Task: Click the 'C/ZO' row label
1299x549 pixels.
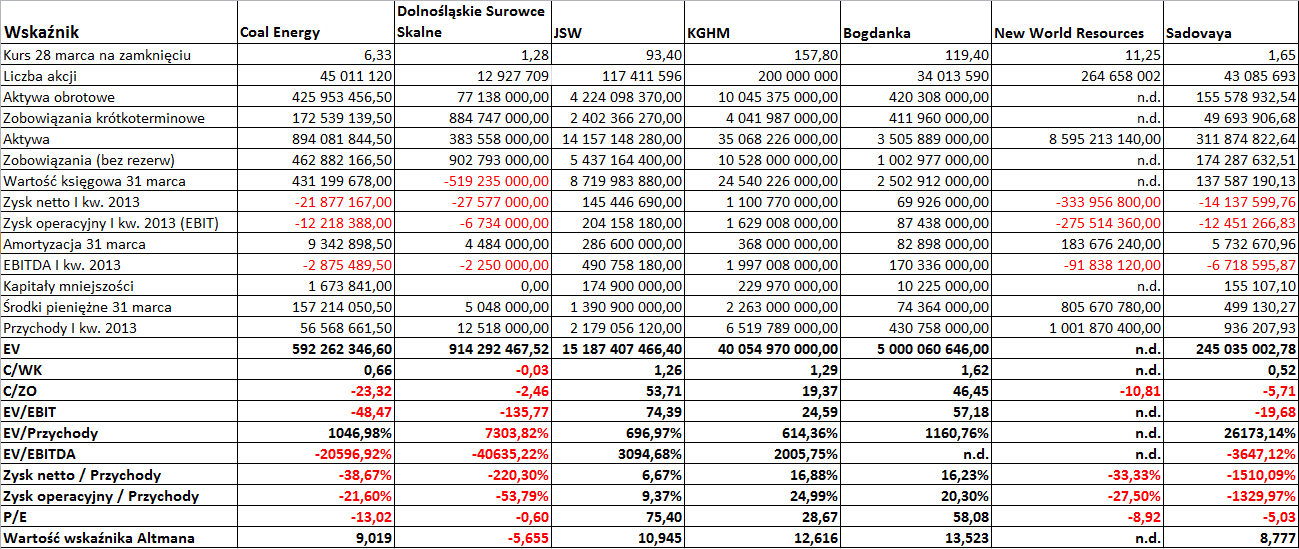Action: tap(21, 391)
